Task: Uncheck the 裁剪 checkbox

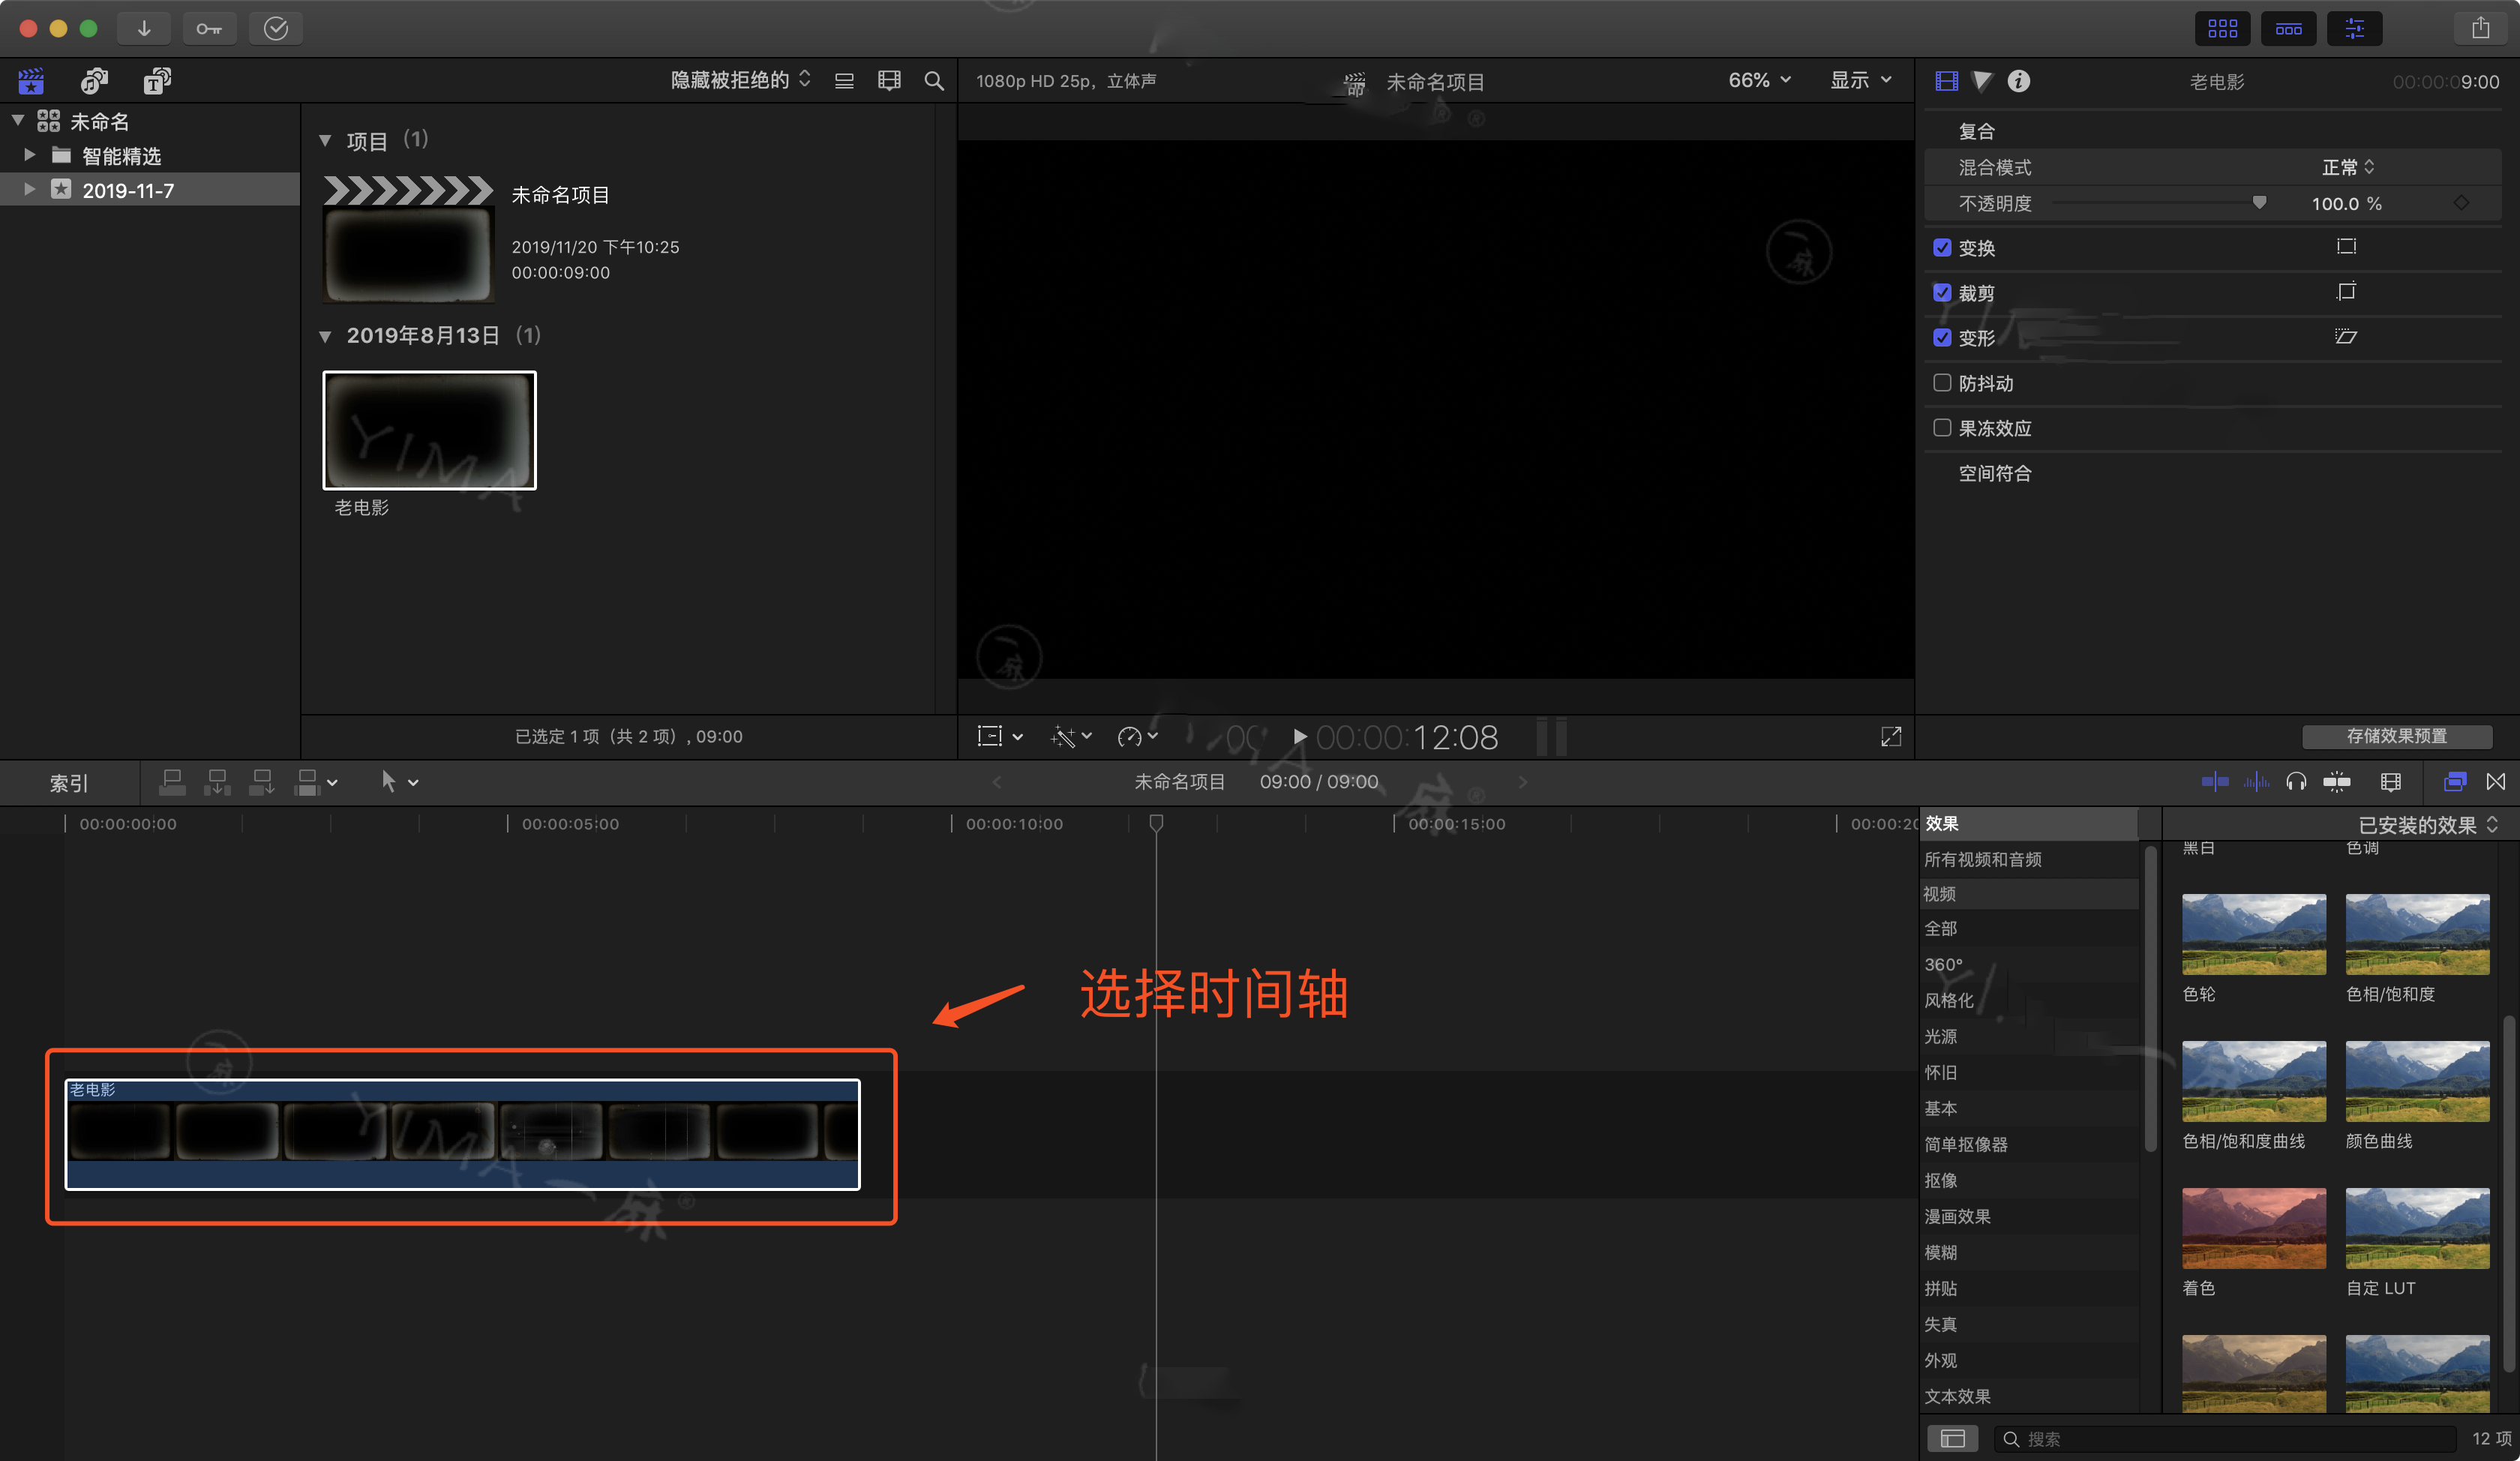Action: [x=1942, y=292]
